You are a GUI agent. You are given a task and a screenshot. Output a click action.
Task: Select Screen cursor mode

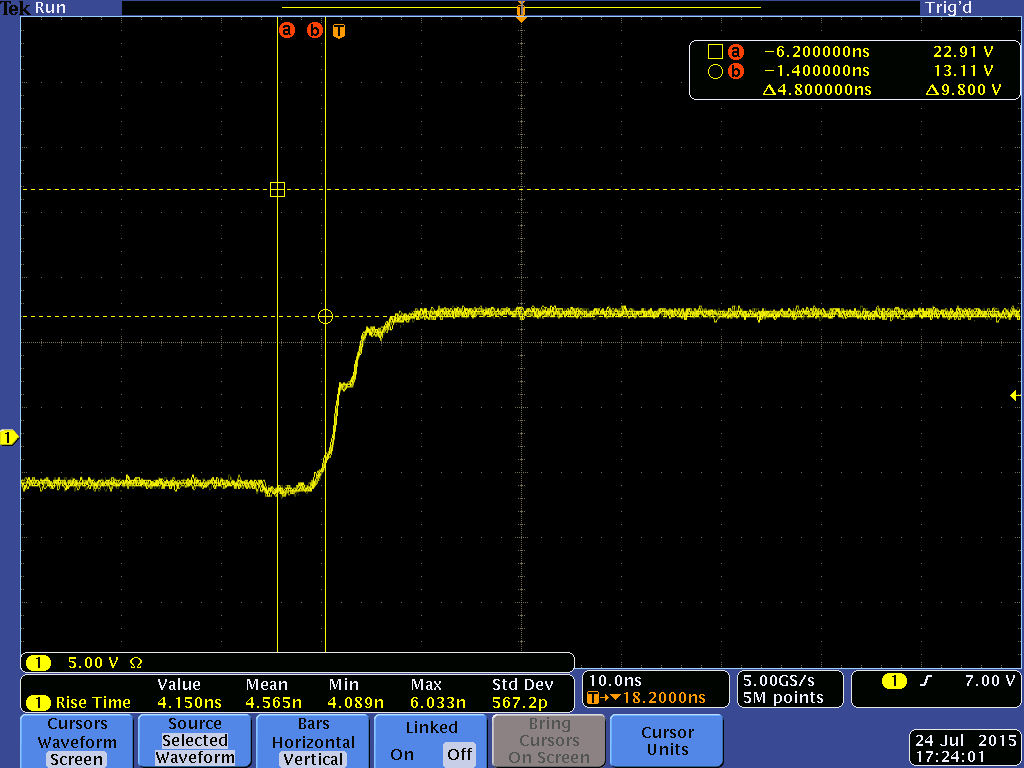click(x=77, y=759)
